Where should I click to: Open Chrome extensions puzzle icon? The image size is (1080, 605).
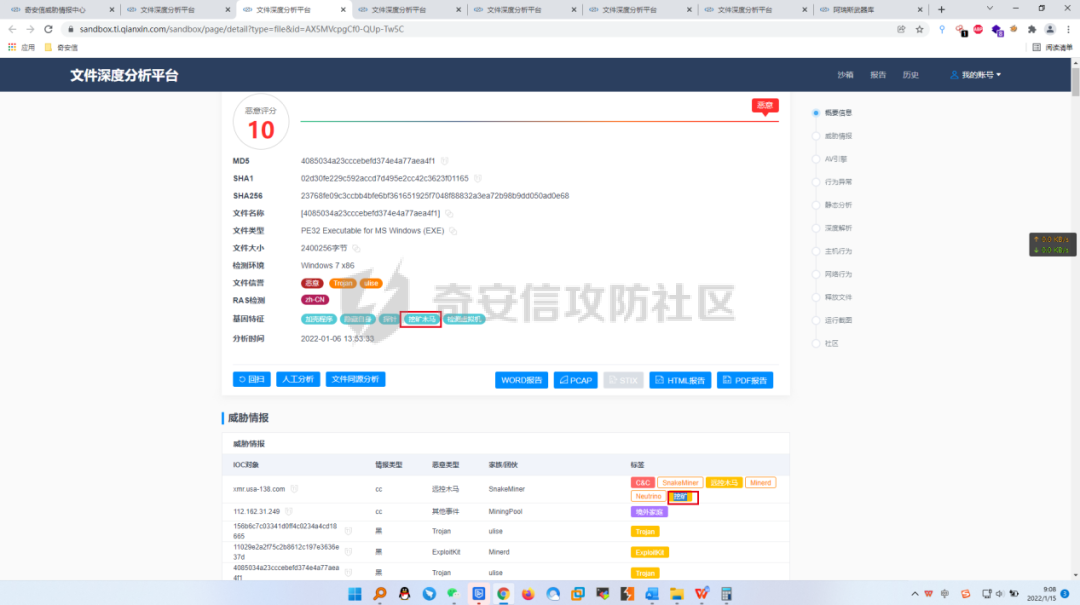click(x=1031, y=29)
